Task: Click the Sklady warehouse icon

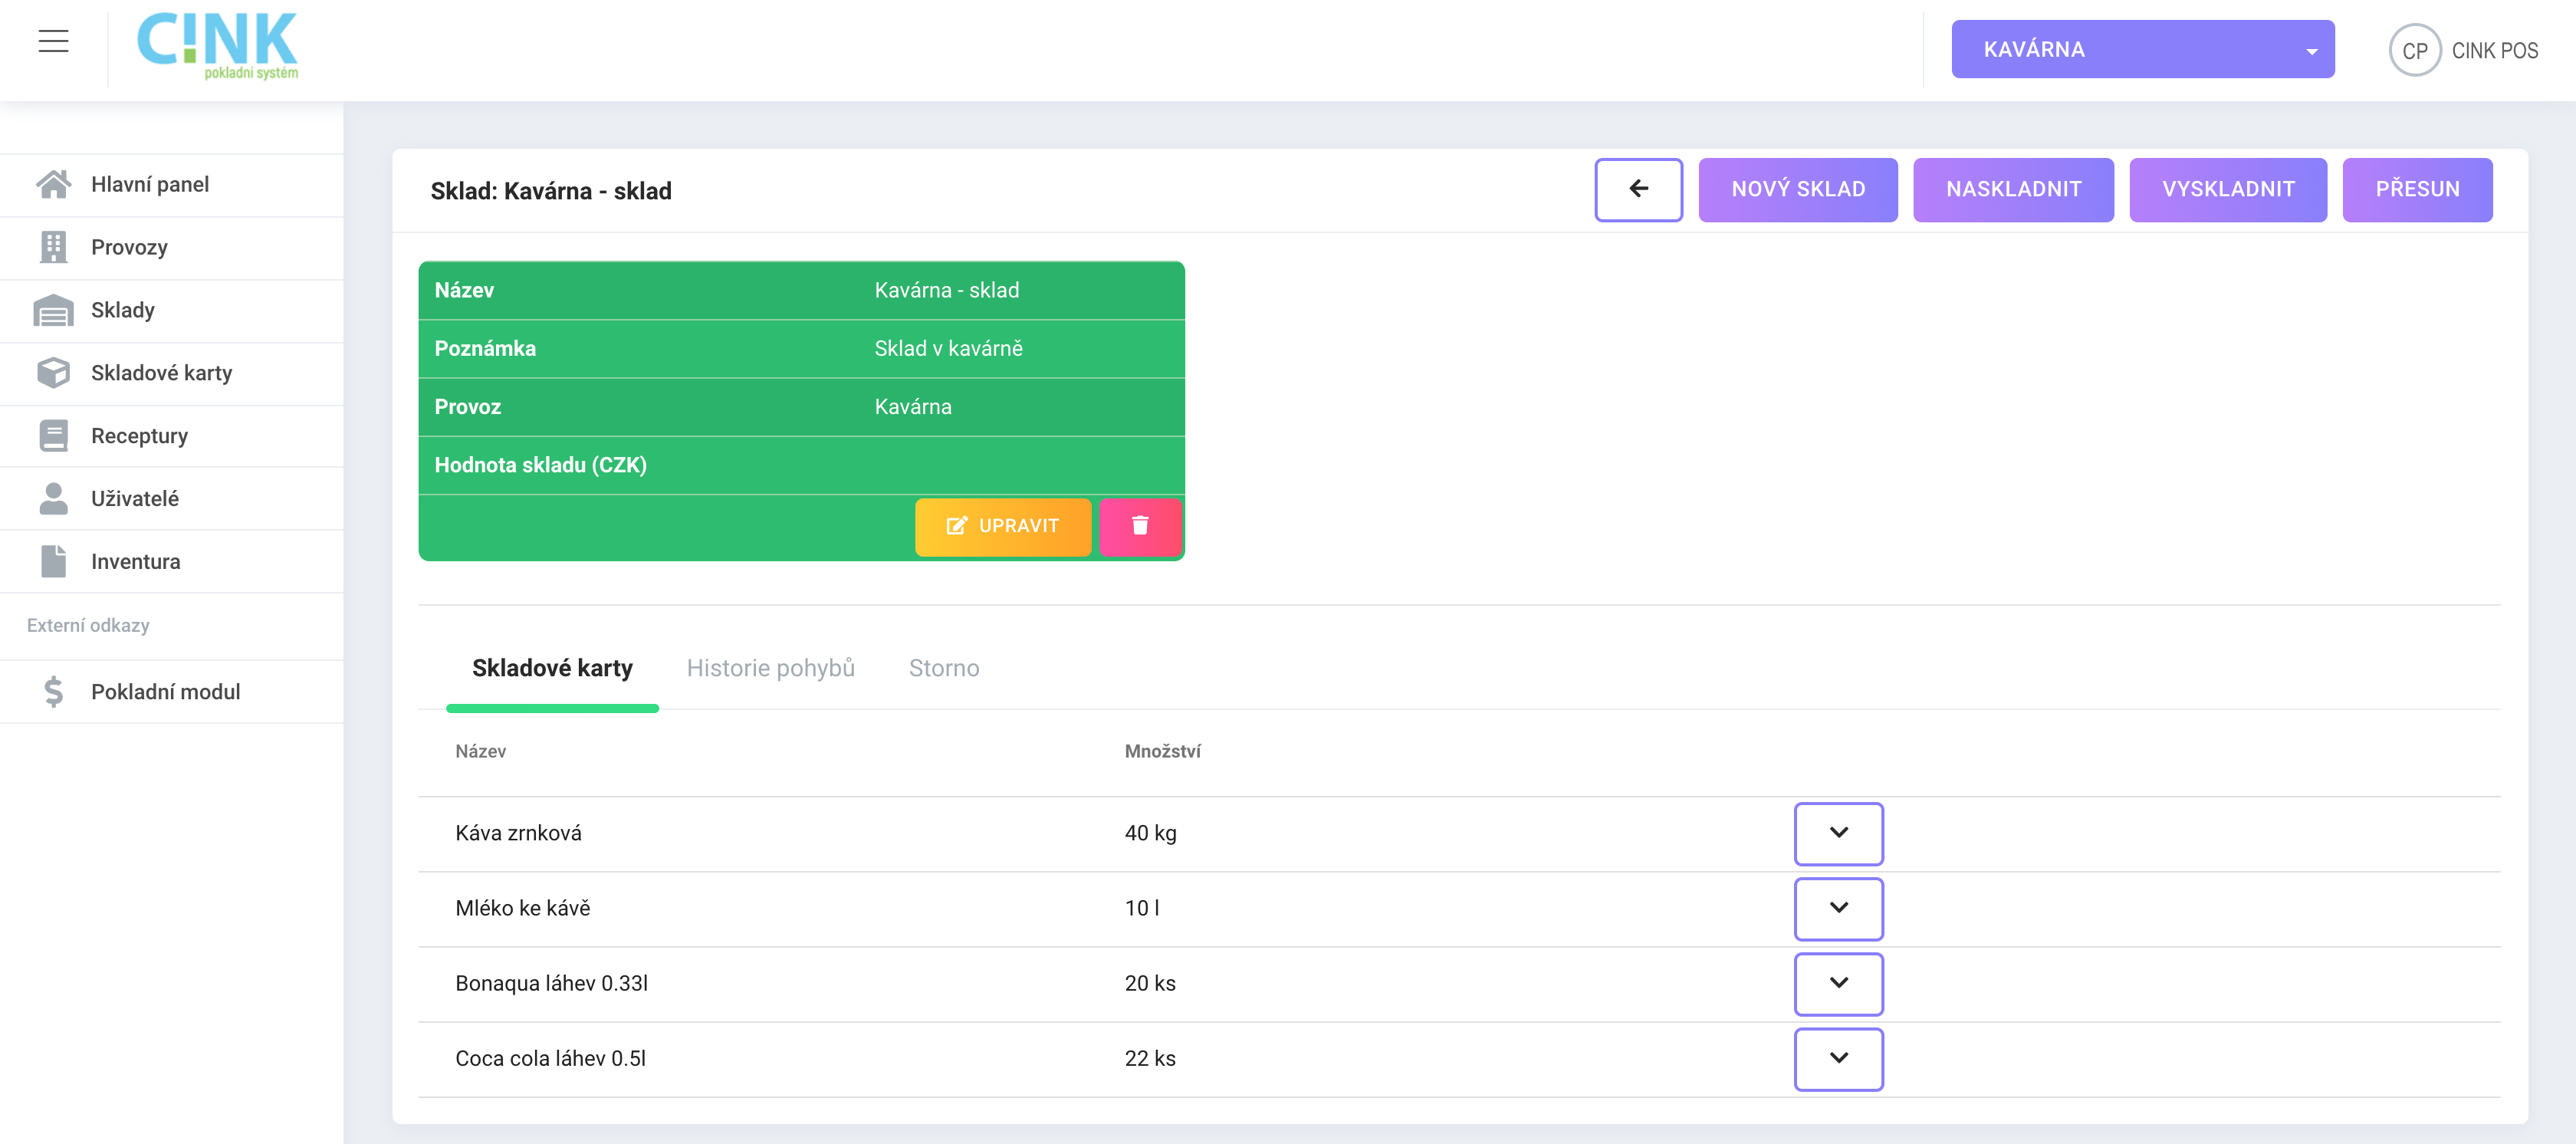Action: [53, 310]
